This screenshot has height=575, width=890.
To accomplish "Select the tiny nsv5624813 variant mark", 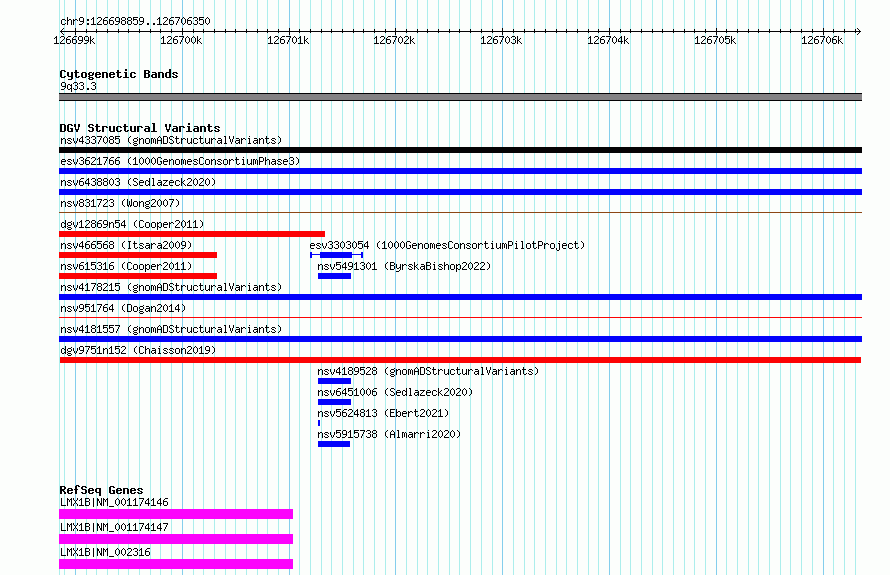I will click(319, 423).
